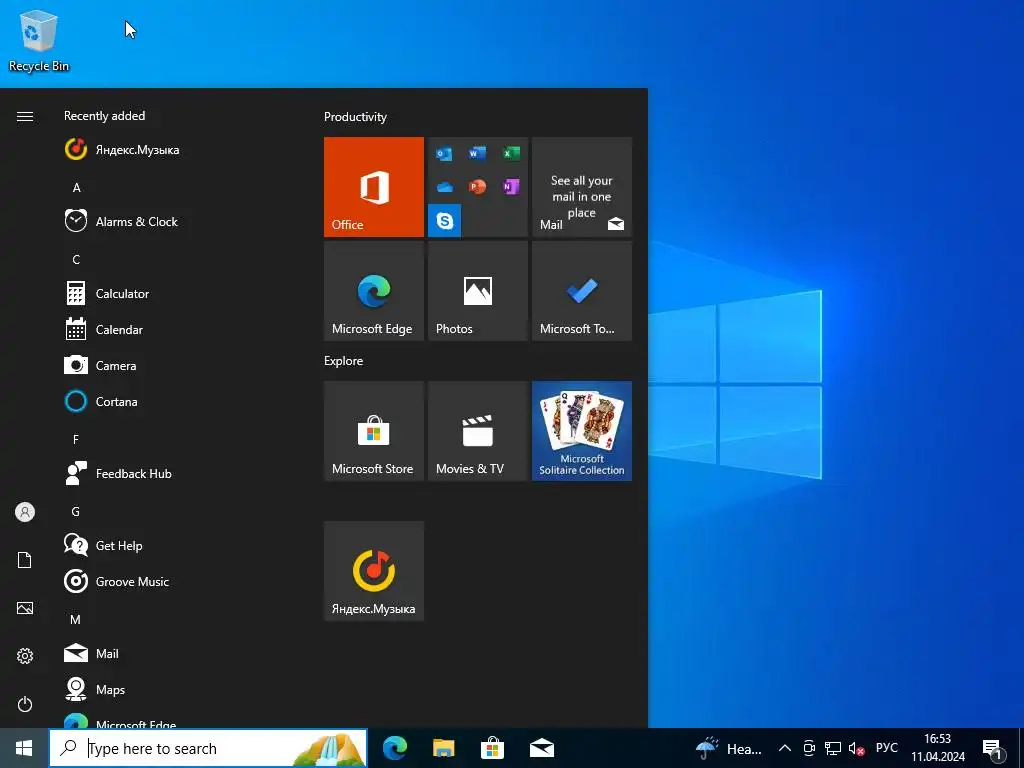Click the letter M section header
Viewport: 1024px width, 768px height.
pyautogui.click(x=76, y=620)
